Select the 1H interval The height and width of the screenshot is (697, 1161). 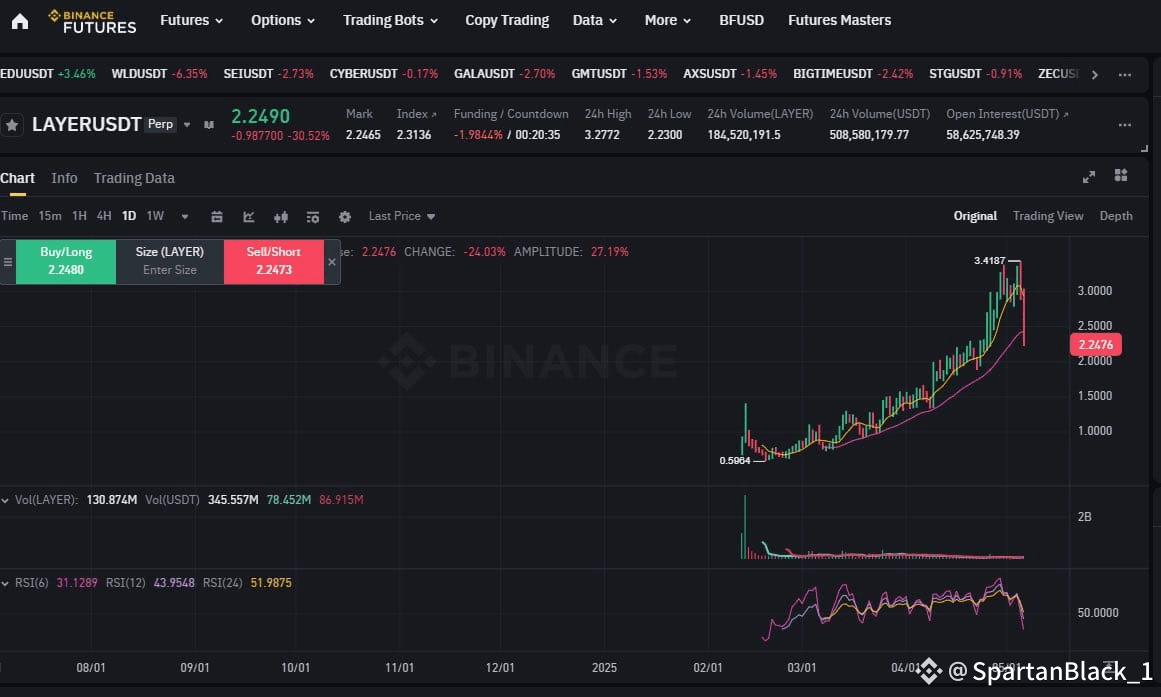coord(79,216)
